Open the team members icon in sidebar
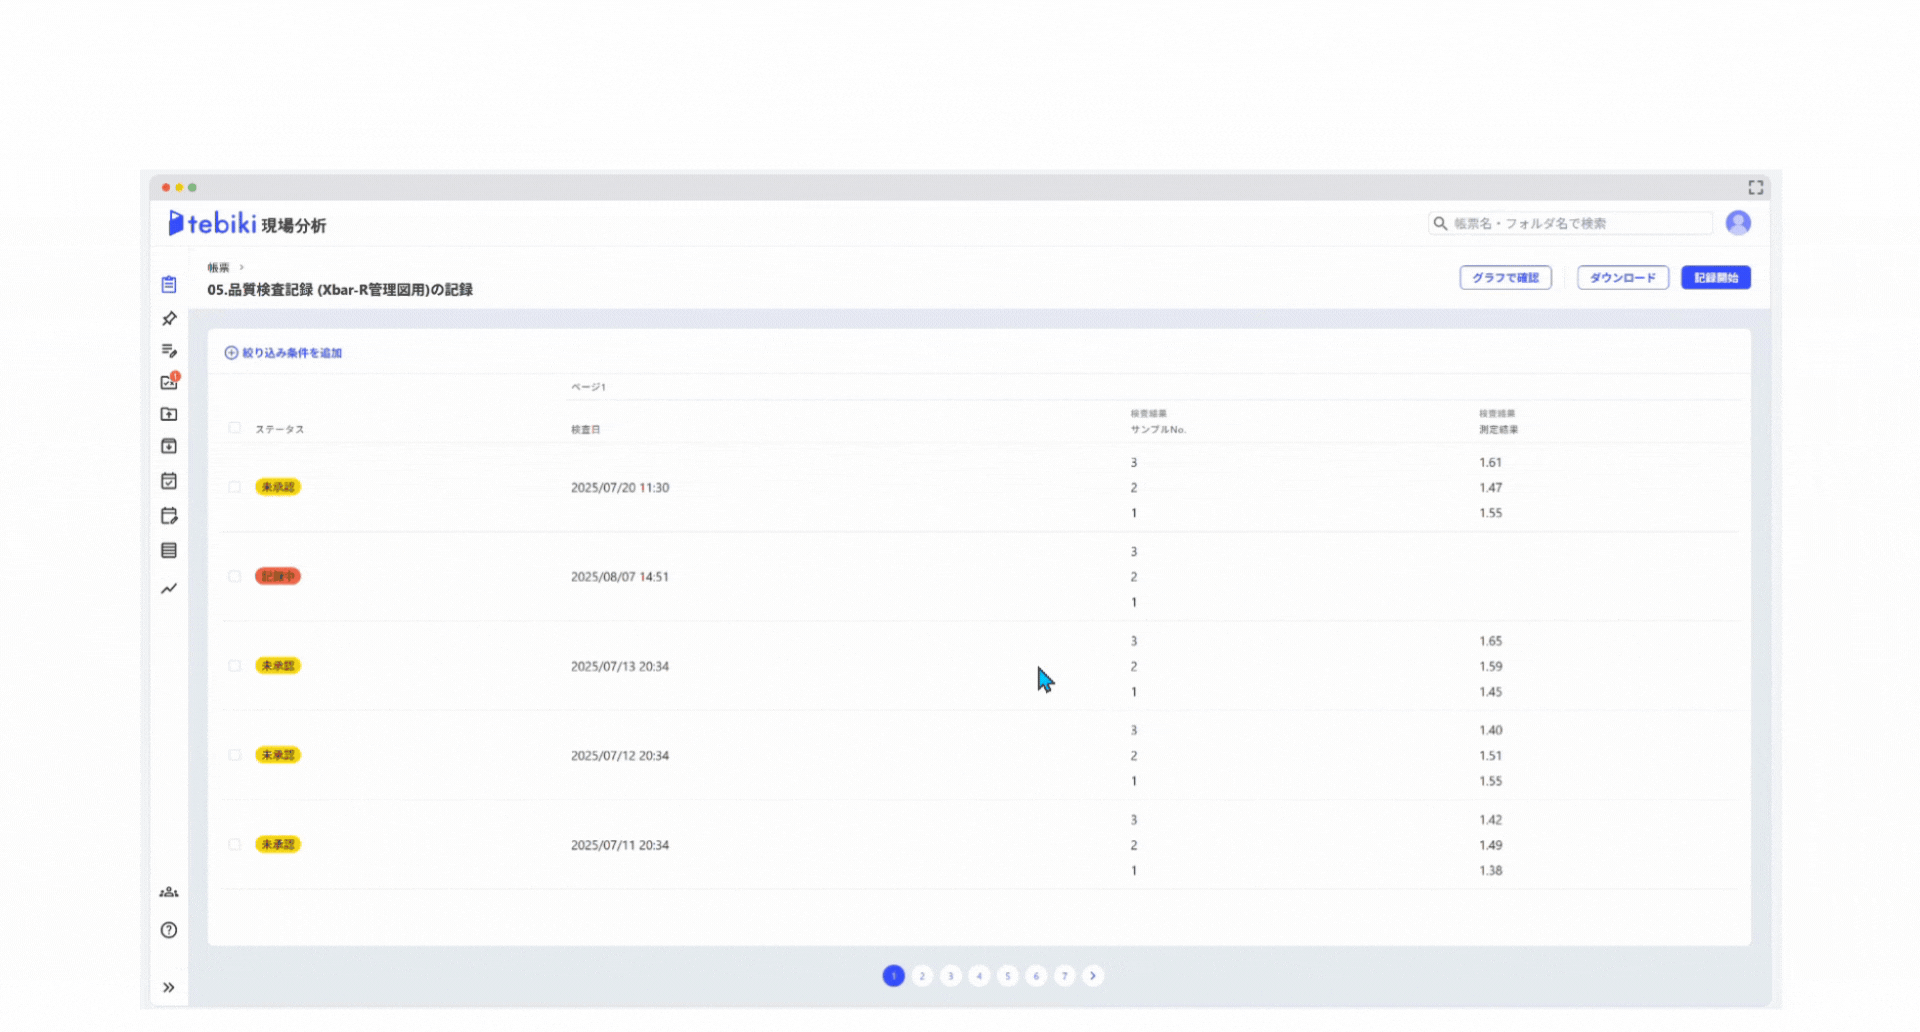The image size is (1920, 1032). 169,892
